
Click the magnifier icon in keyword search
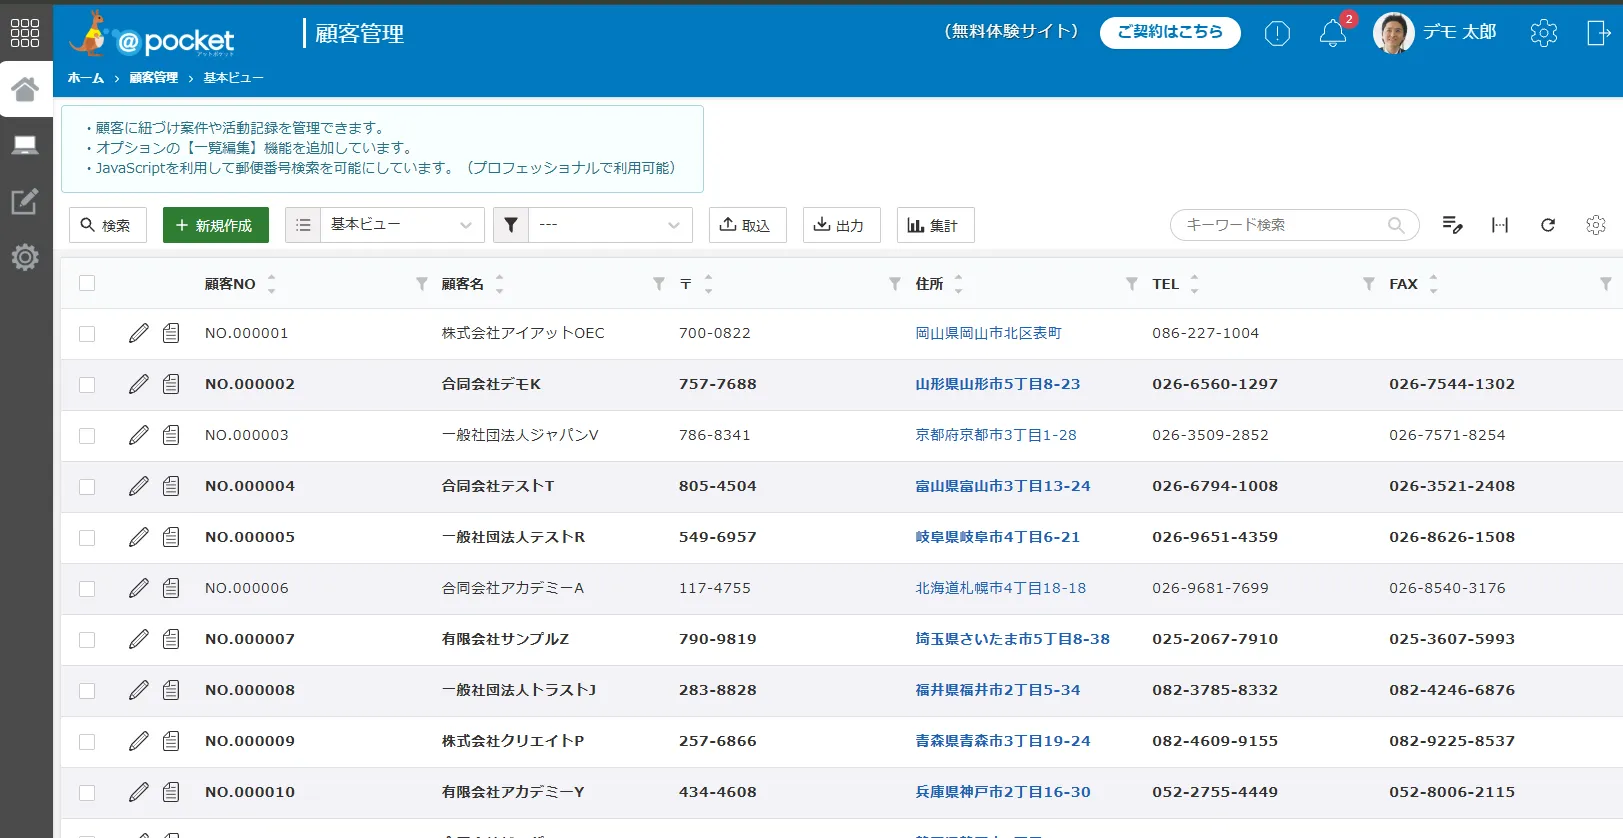(x=1396, y=225)
